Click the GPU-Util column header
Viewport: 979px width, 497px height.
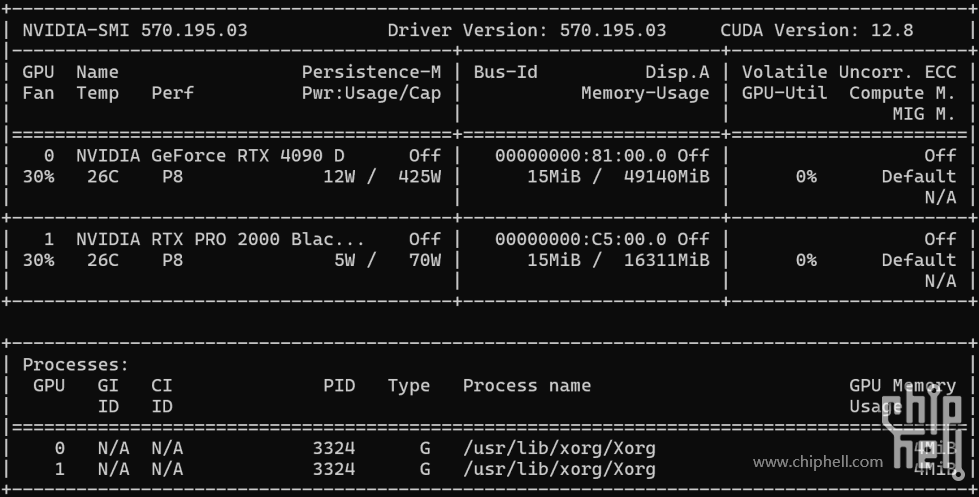click(784, 93)
